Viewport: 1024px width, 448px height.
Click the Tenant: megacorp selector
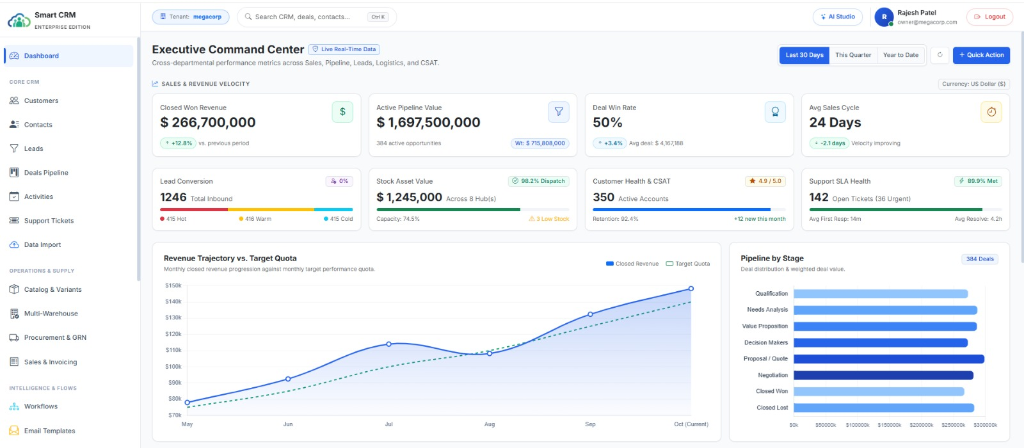(x=191, y=17)
